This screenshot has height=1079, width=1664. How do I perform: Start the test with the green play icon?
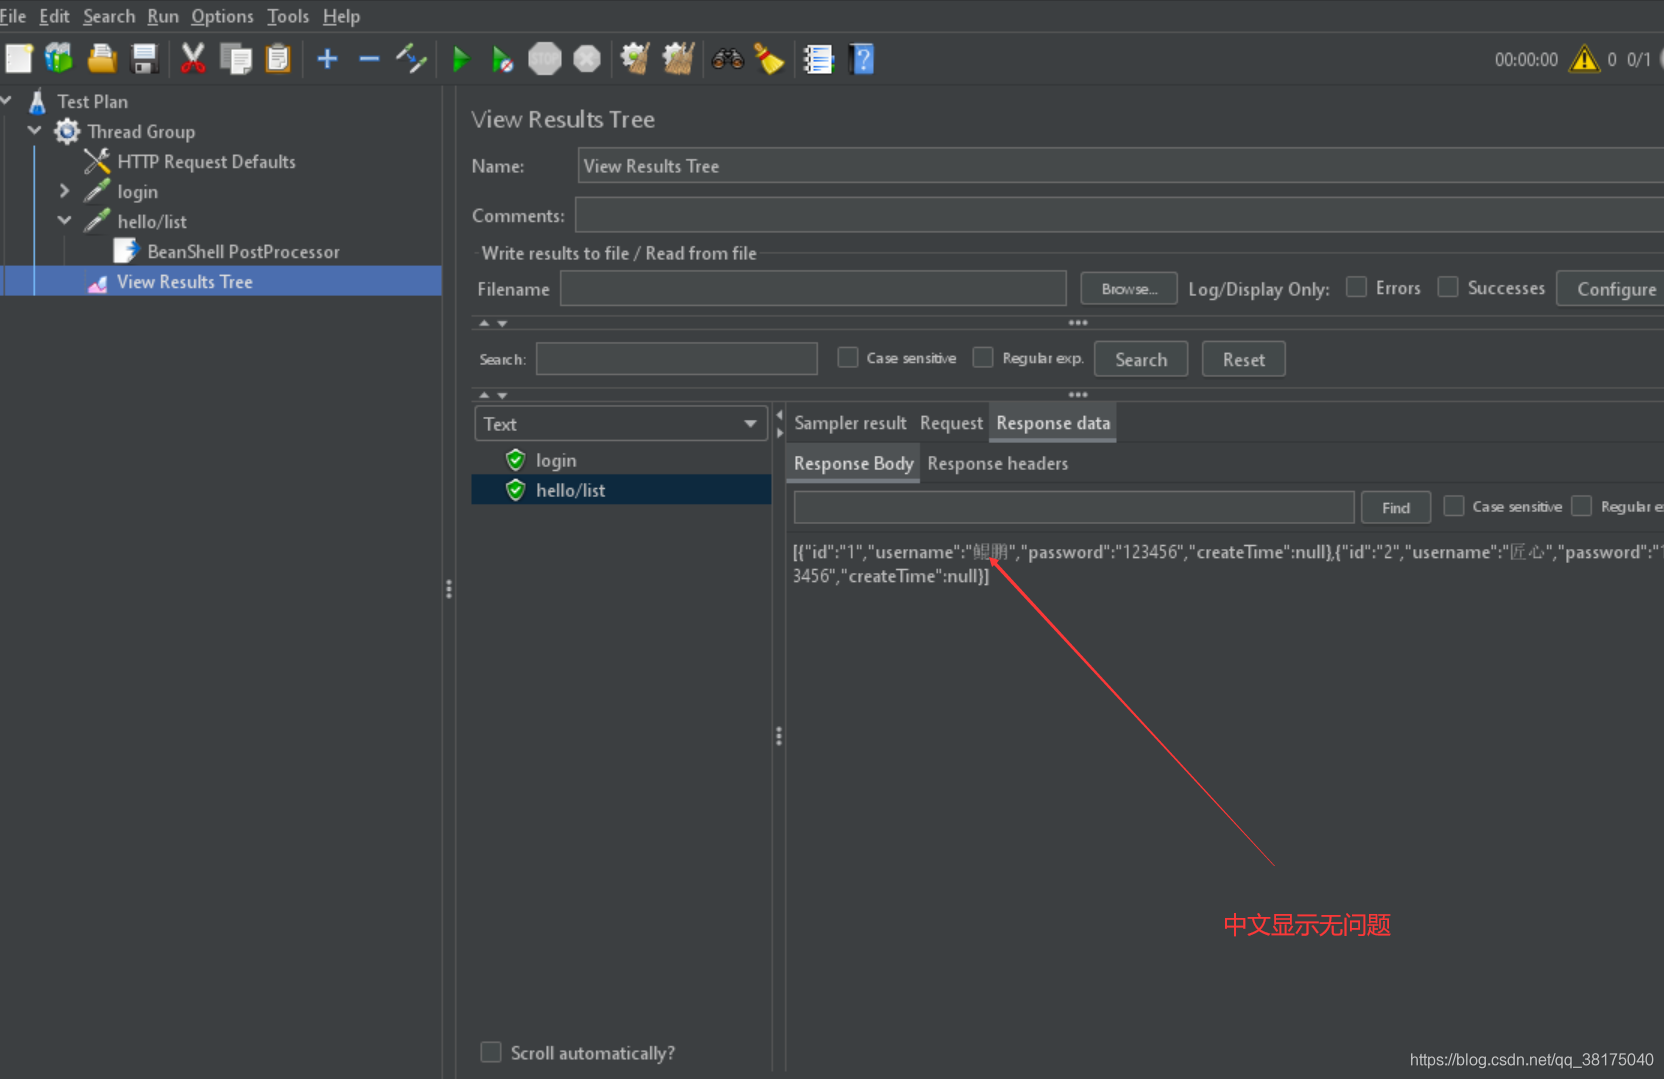click(461, 59)
